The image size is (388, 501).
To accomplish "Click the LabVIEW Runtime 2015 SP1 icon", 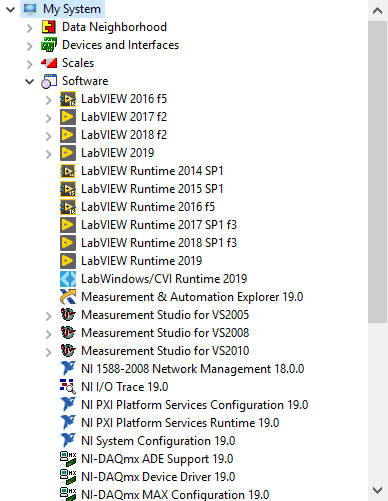I will [68, 189].
